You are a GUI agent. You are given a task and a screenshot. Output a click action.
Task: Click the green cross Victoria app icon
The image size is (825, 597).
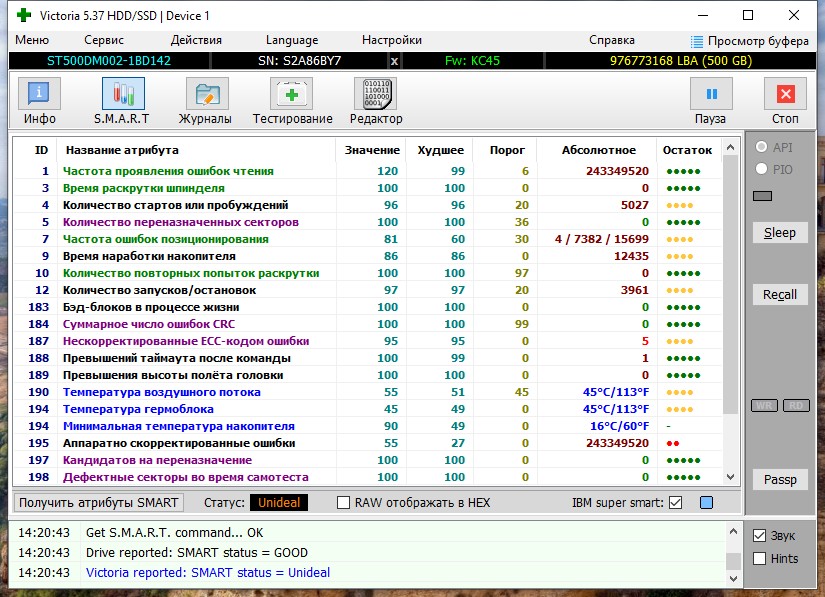(24, 15)
